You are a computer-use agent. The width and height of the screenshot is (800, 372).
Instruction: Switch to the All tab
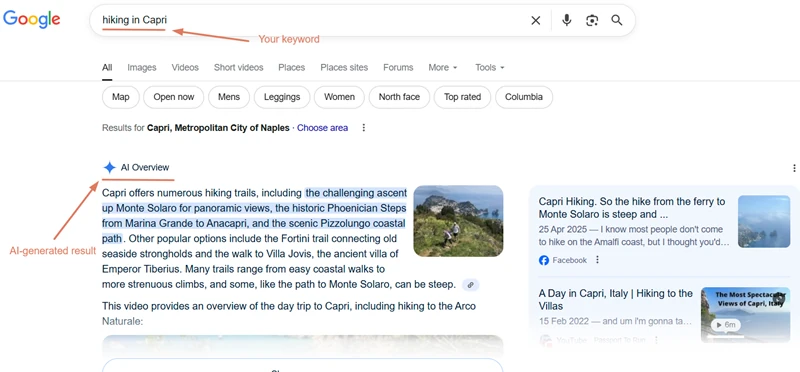107,67
